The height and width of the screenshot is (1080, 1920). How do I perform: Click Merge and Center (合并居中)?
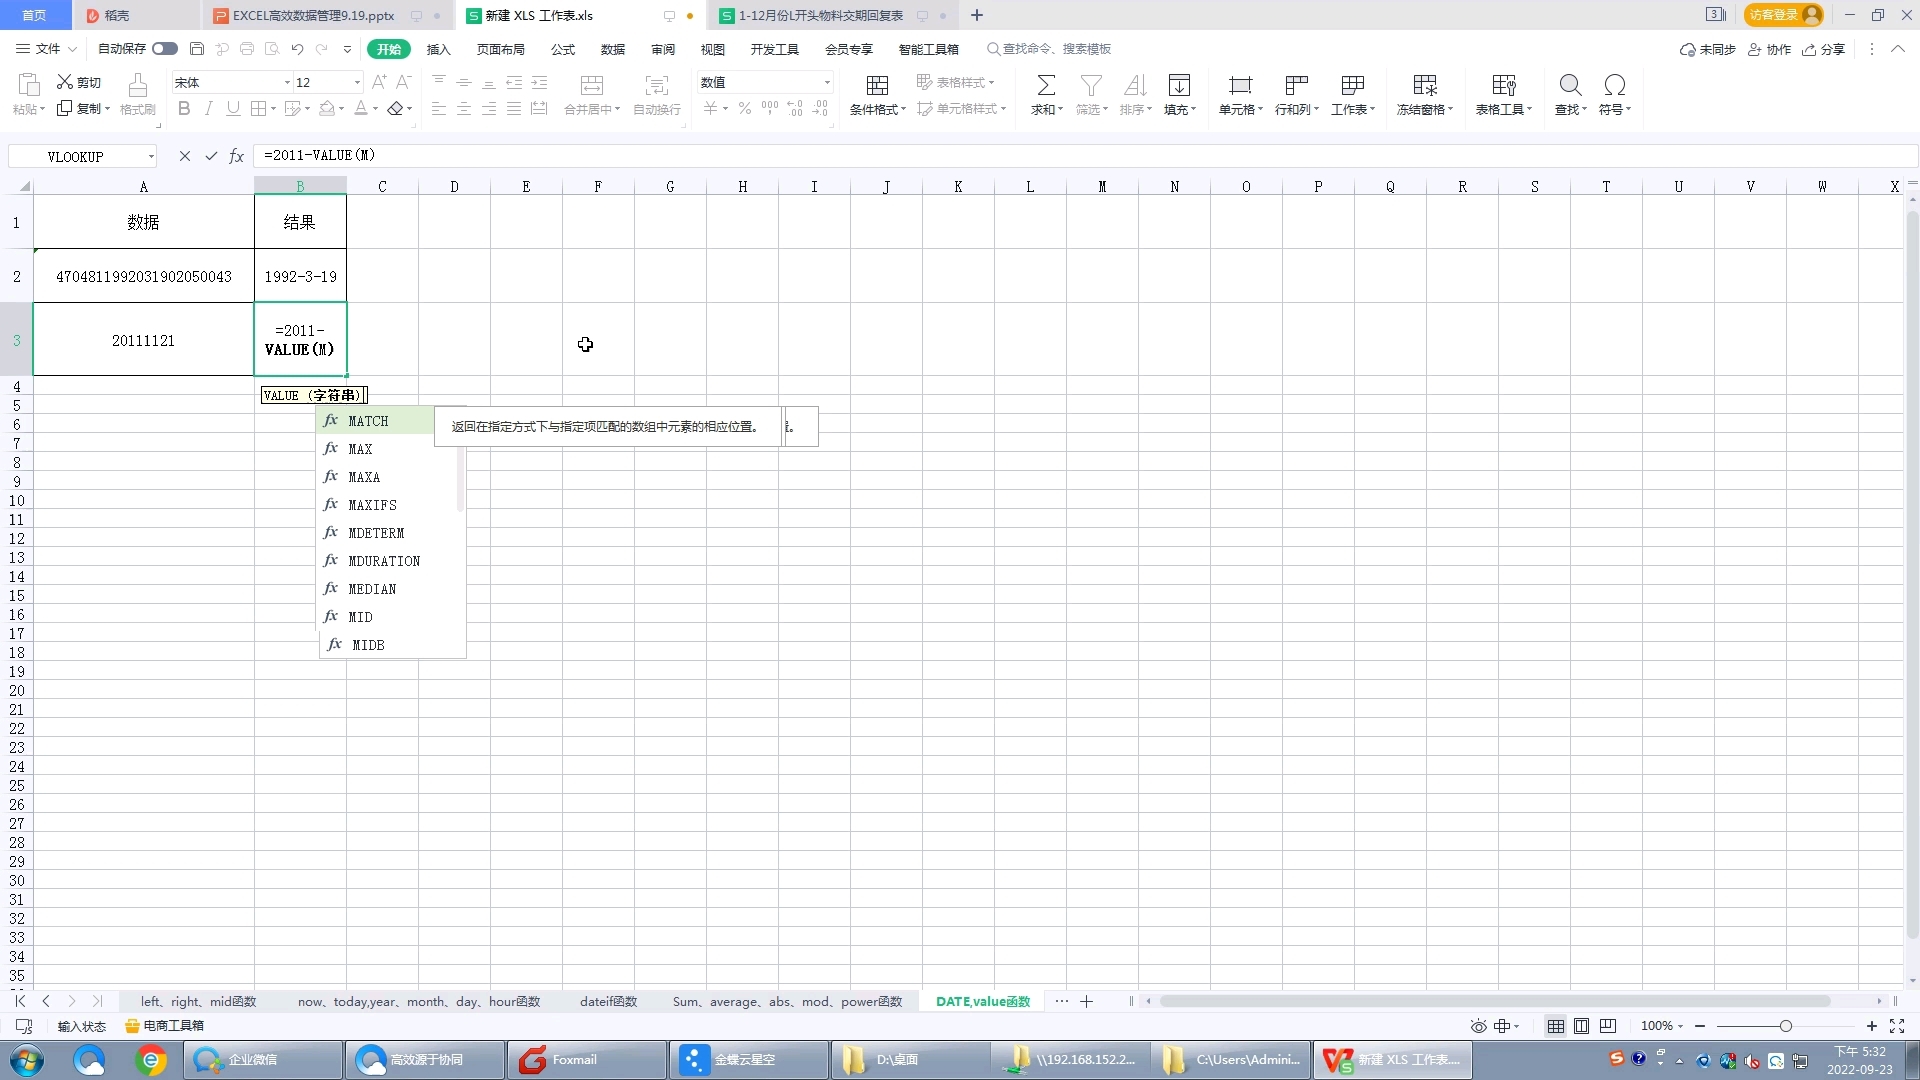point(590,95)
